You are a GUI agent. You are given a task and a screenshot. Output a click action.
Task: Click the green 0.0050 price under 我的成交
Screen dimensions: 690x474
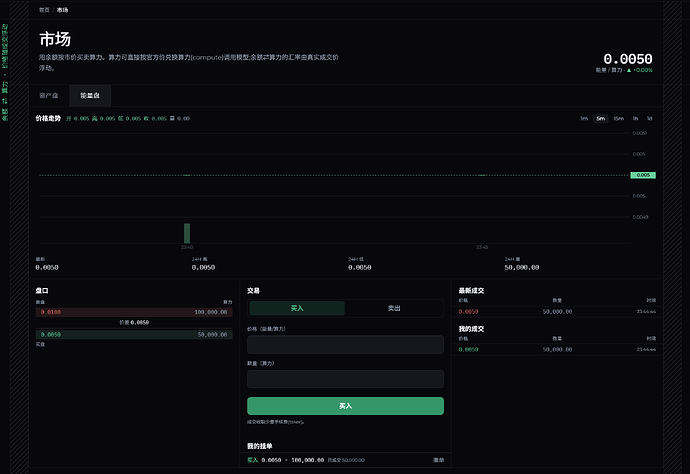pos(468,349)
